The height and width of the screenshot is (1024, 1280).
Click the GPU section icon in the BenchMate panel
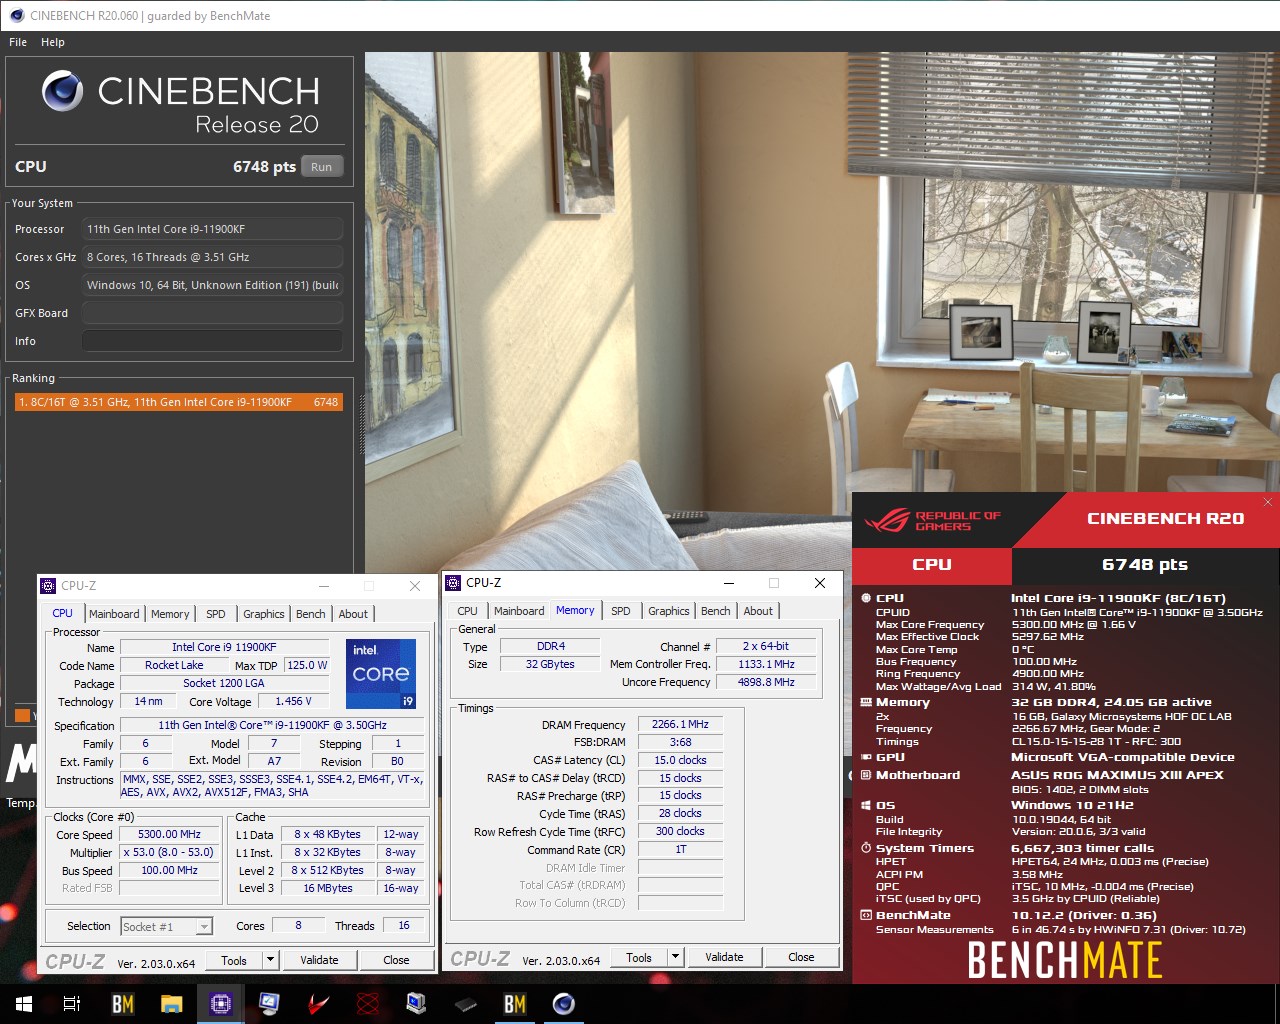[866, 757]
